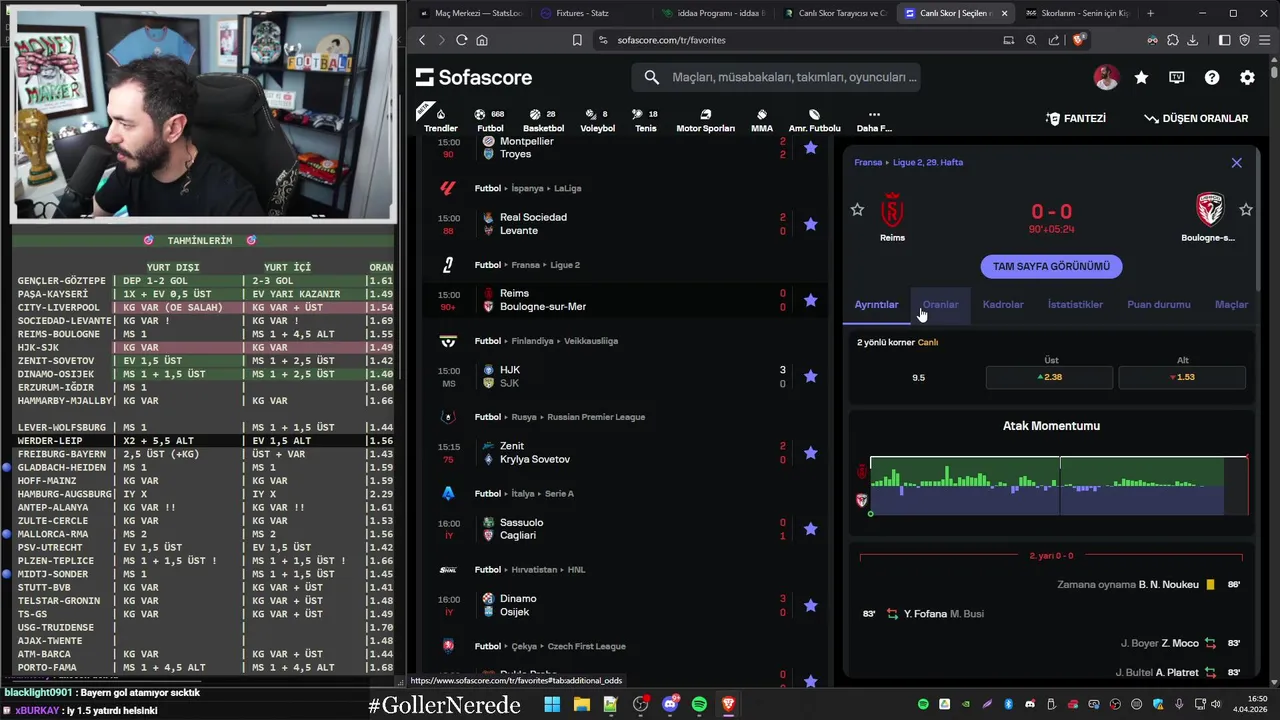Select the Tenis sport category
This screenshot has width=1280, height=720.
click(646, 120)
